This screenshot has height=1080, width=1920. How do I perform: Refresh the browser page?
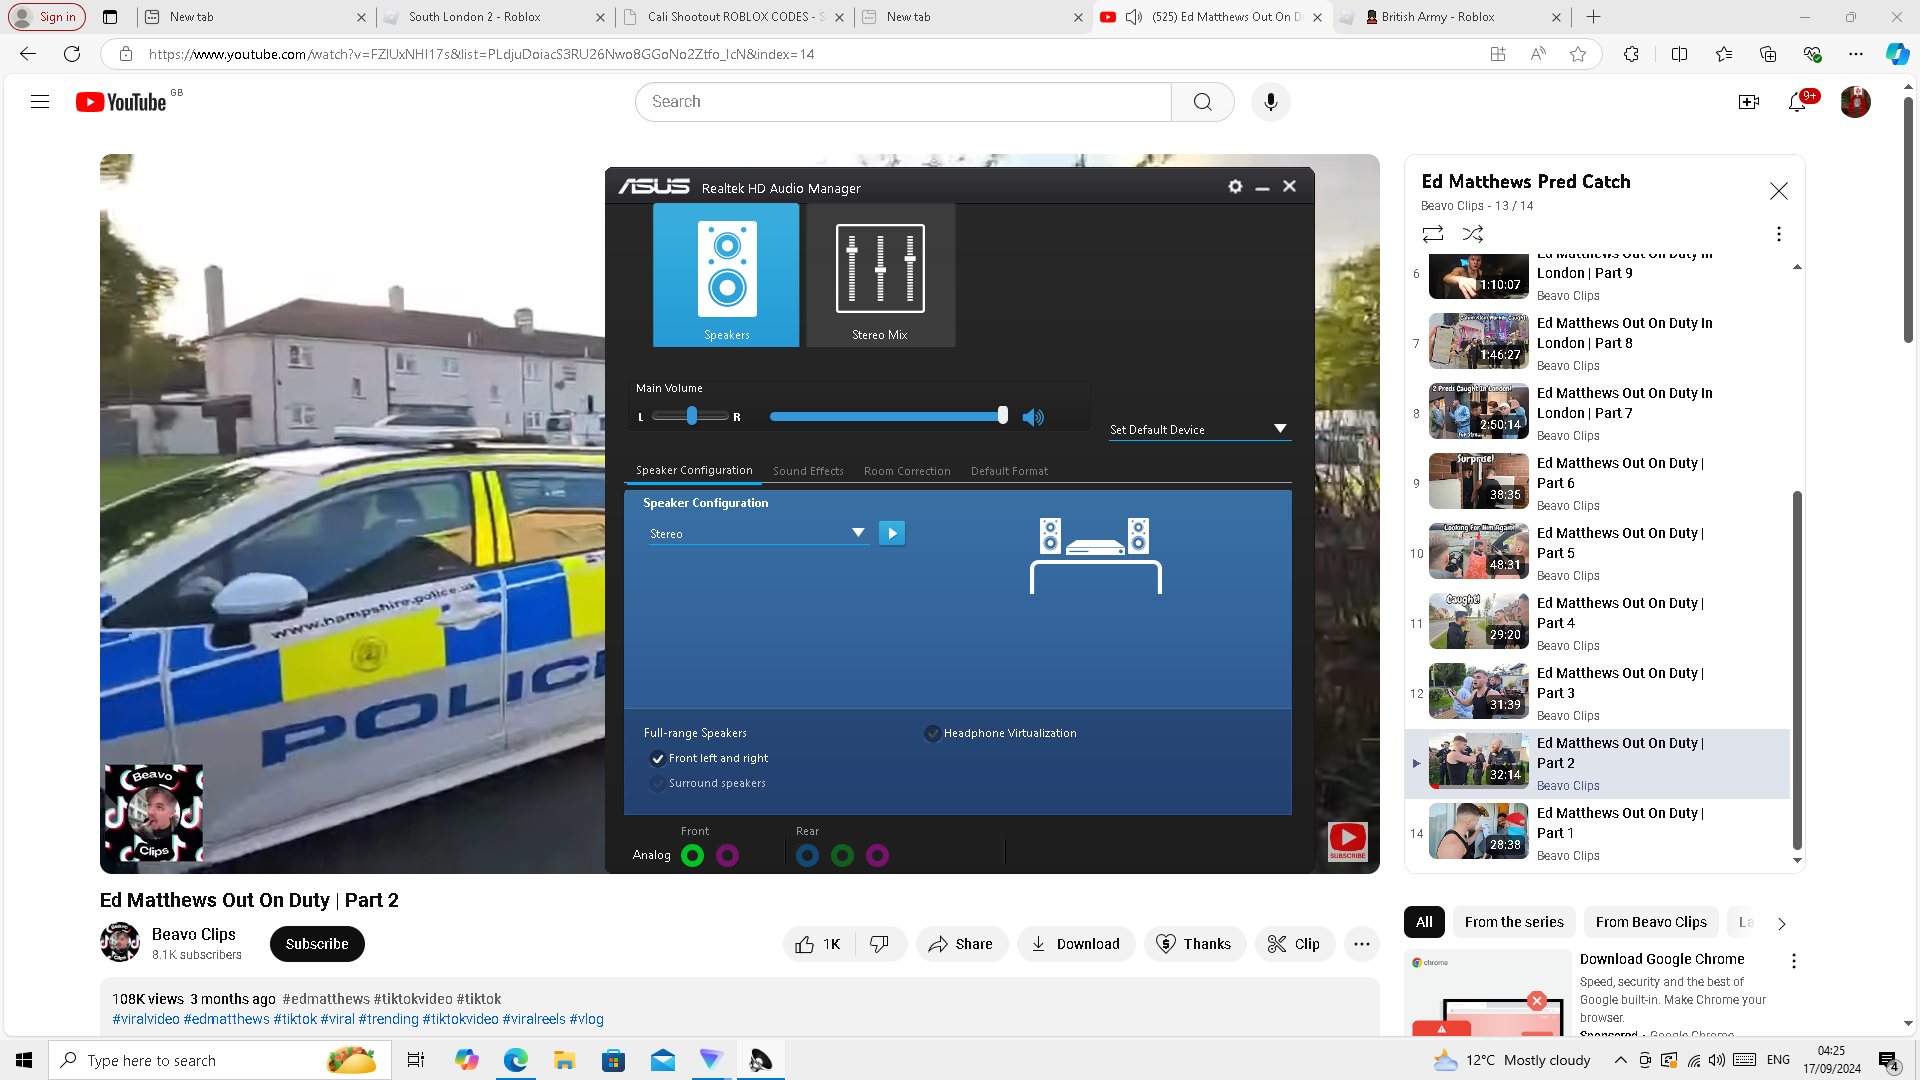click(72, 54)
